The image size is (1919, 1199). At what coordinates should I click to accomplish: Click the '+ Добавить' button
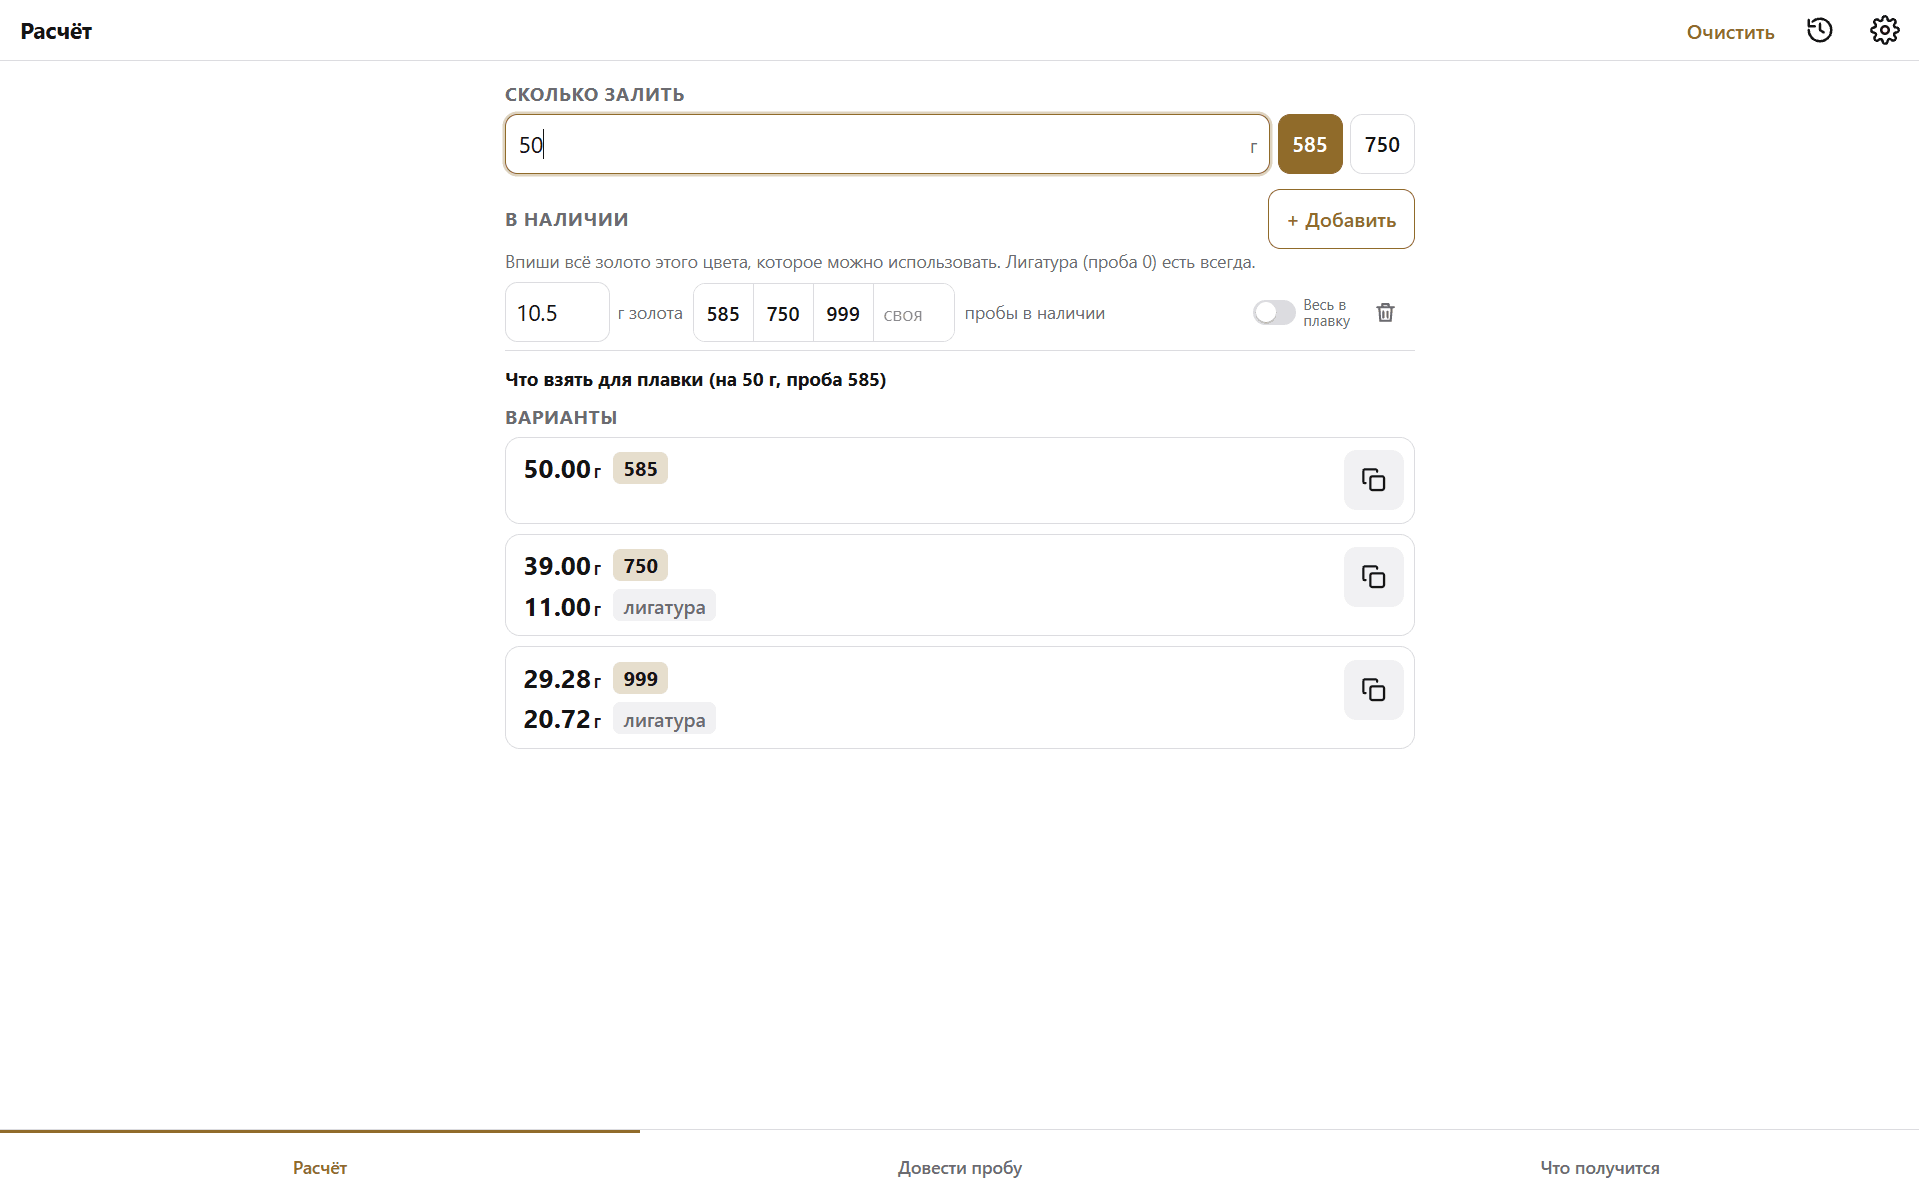point(1341,219)
